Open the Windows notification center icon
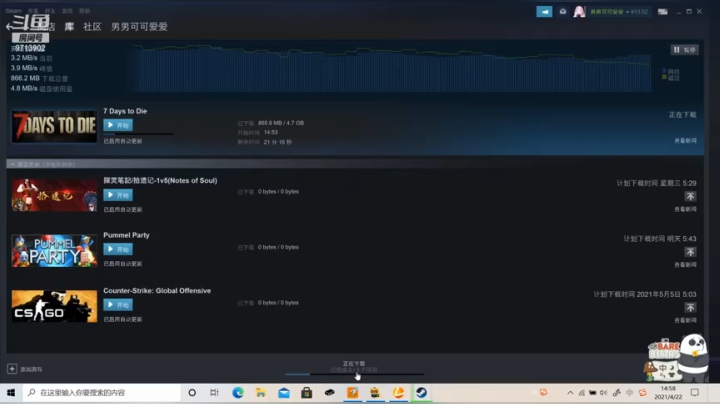 pyautogui.click(x=695, y=393)
